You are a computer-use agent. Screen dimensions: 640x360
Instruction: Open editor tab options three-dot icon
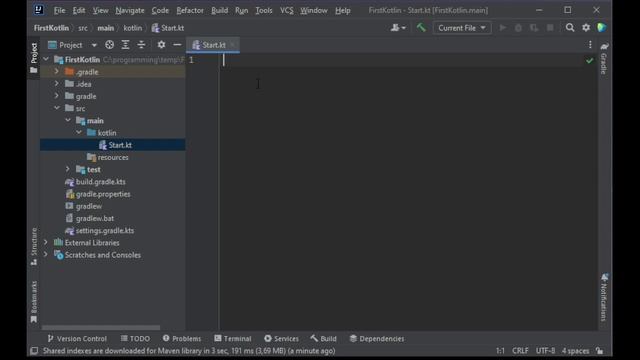[590, 45]
